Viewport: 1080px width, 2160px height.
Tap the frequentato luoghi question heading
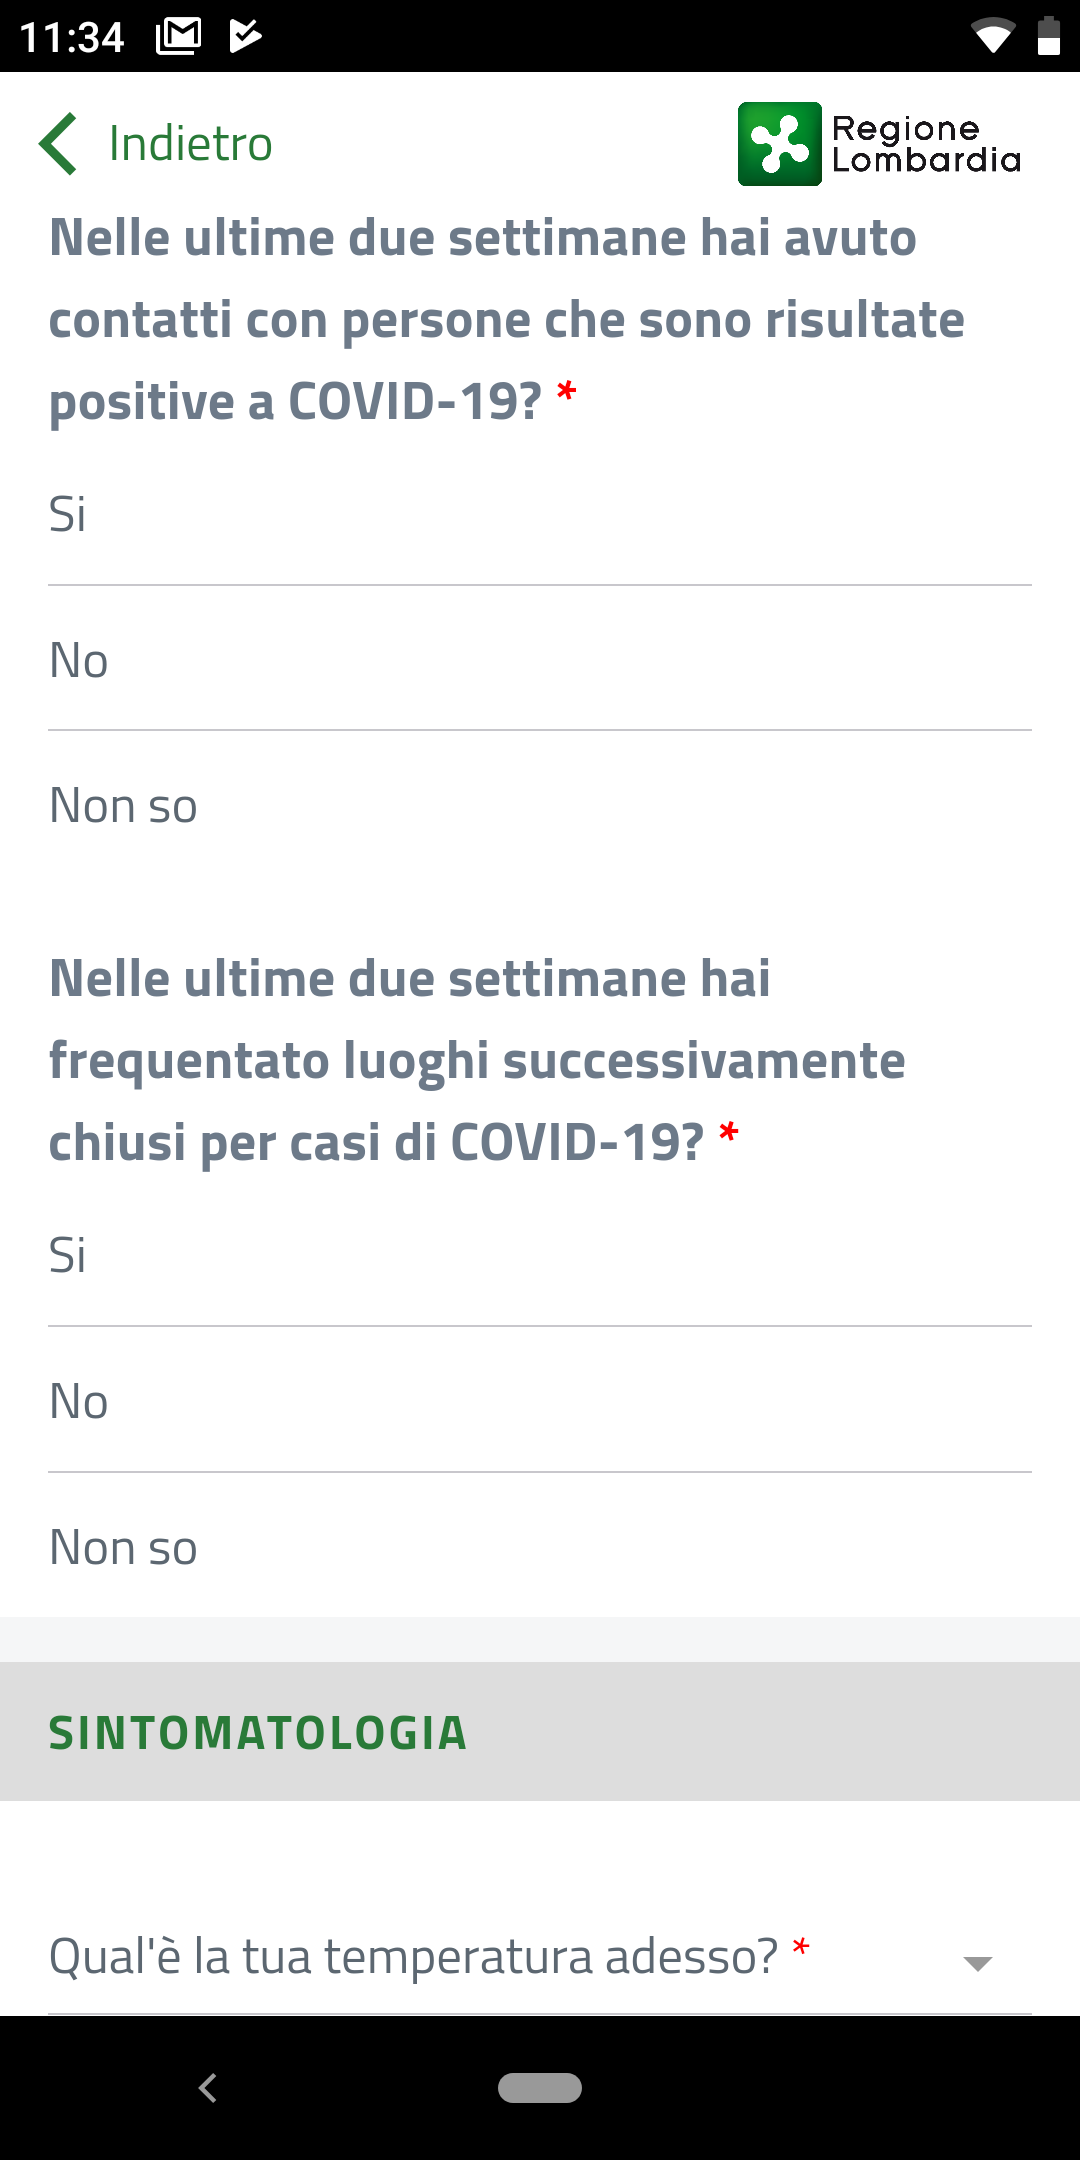pos(477,1060)
